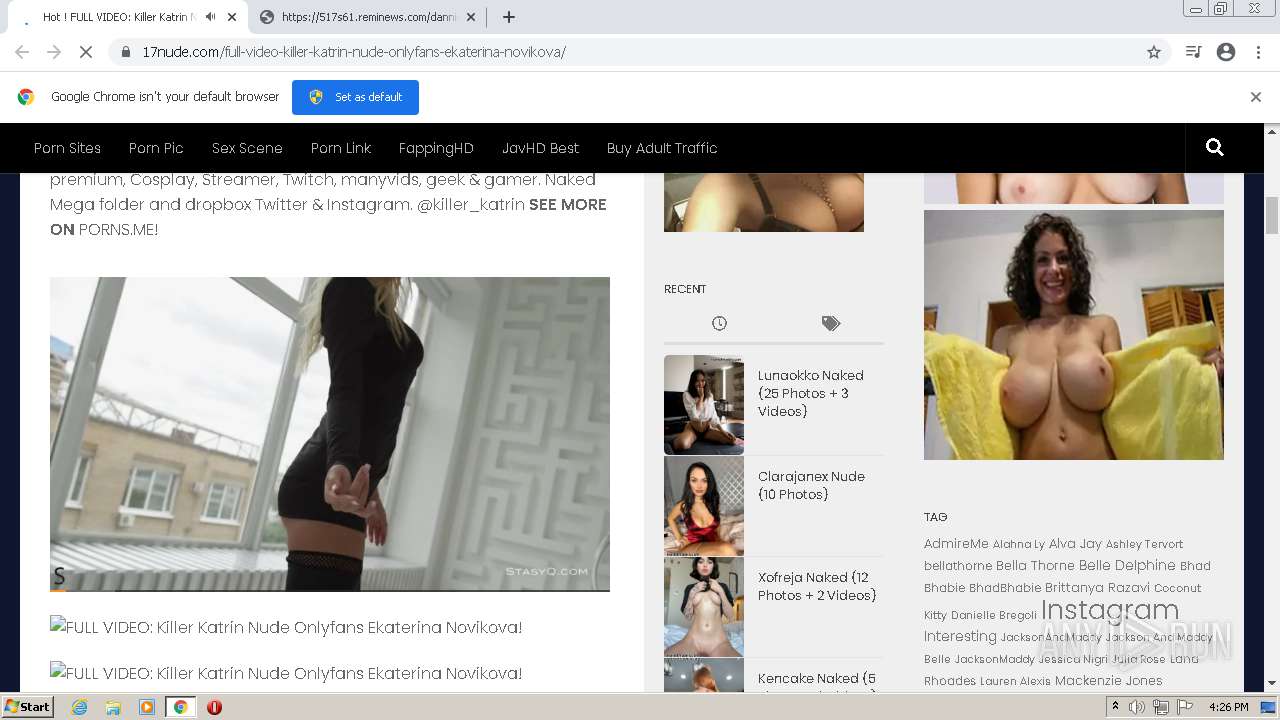Click the Ashley Tervort tag link
Image resolution: width=1280 pixels, height=720 pixels.
1144,544
